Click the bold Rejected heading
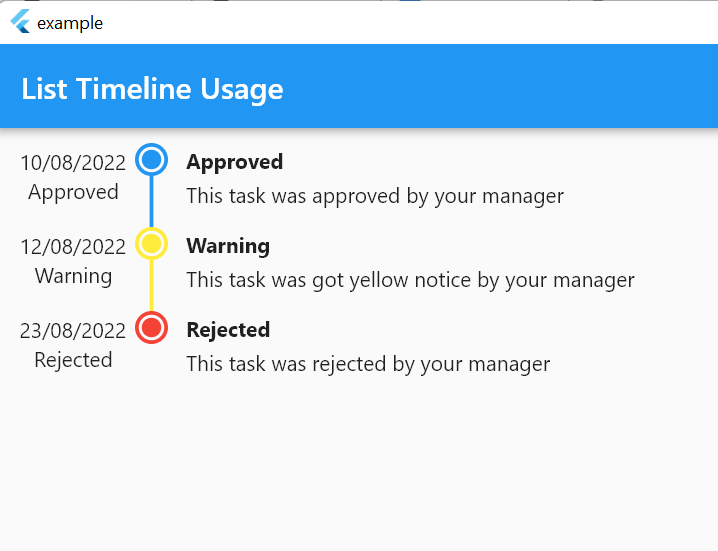Image resolution: width=718 pixels, height=551 pixels. [x=228, y=330]
